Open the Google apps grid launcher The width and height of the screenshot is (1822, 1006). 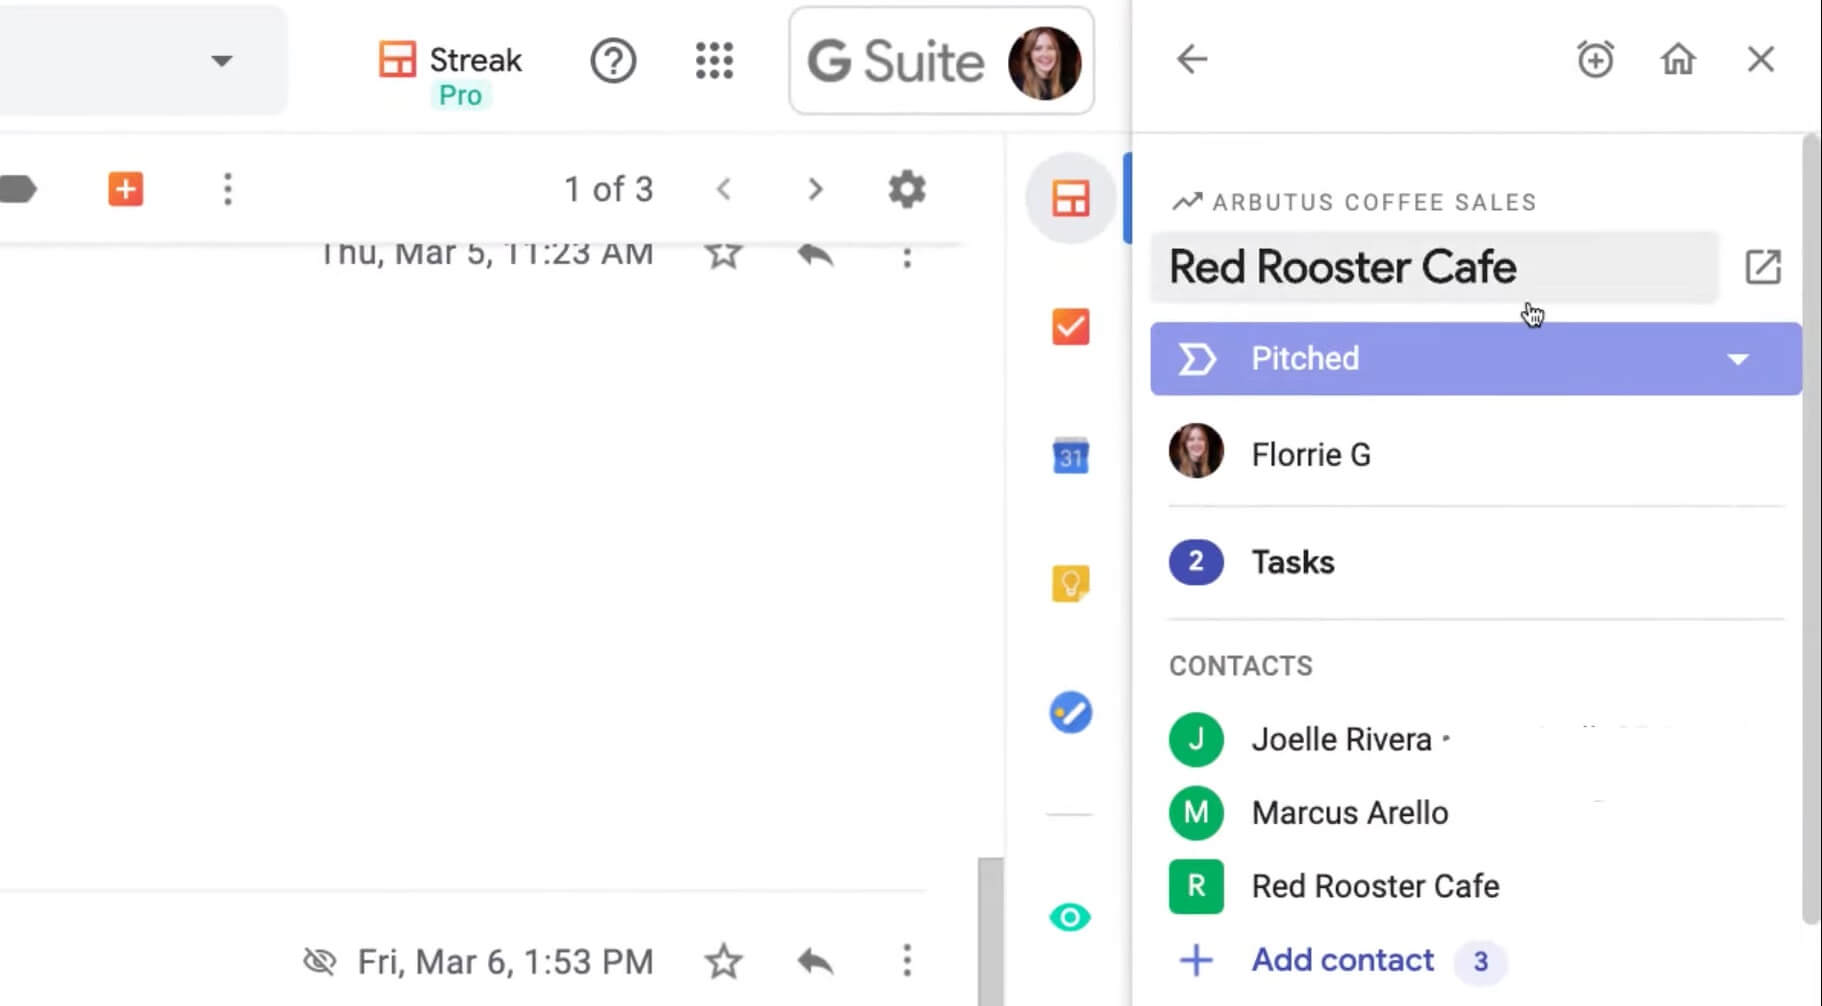pyautogui.click(x=714, y=61)
